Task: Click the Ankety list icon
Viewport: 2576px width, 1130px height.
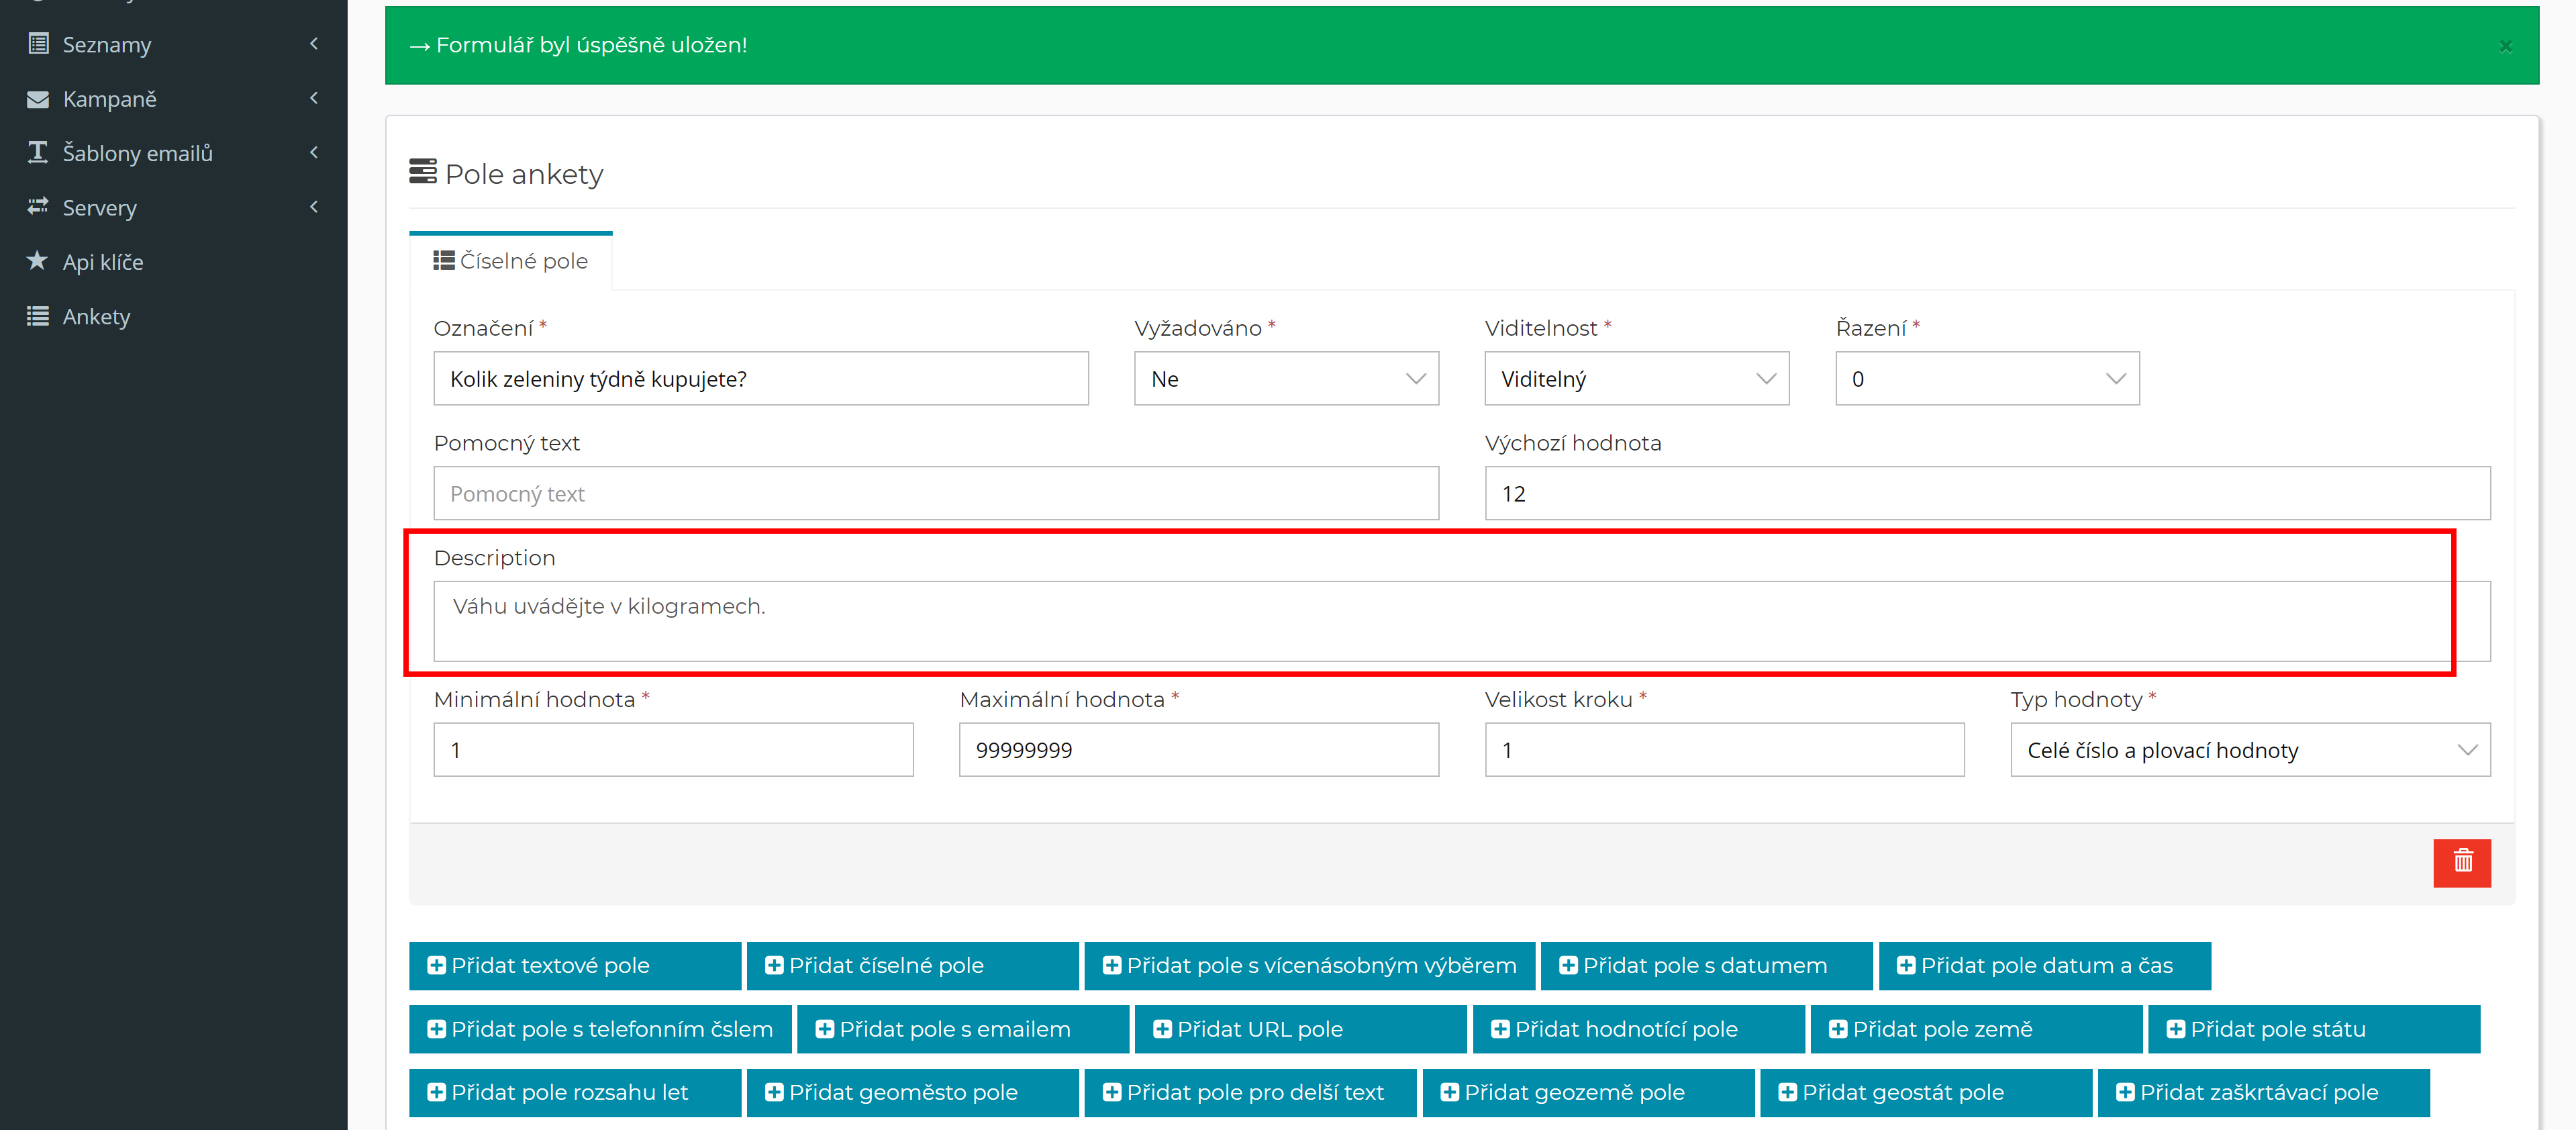Action: 38,316
